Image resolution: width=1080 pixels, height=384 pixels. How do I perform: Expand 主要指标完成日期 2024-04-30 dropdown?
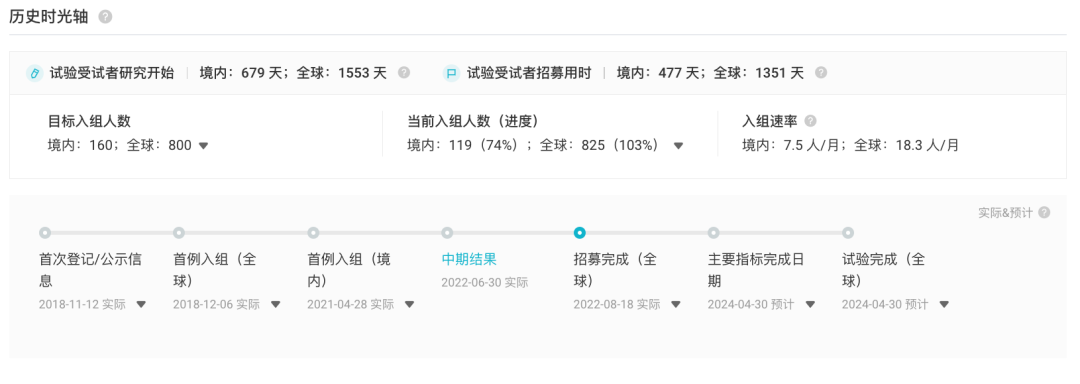[810, 304]
